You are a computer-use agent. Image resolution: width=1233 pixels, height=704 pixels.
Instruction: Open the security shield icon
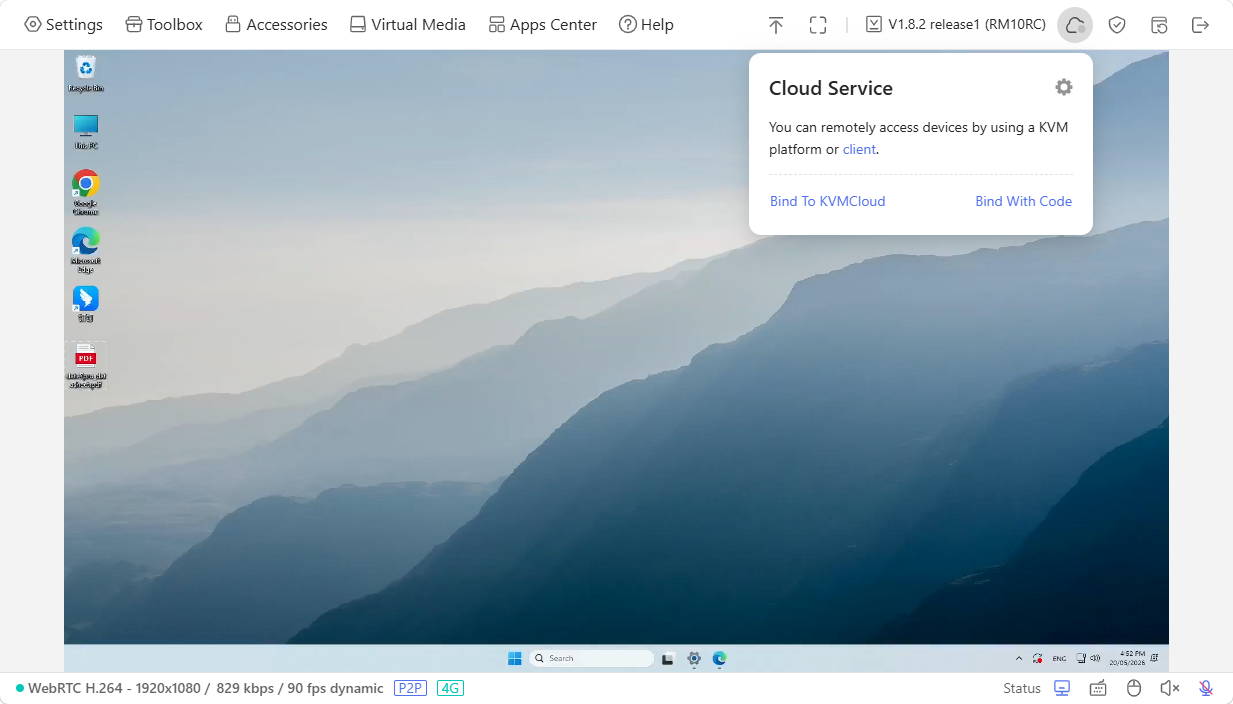[1117, 25]
